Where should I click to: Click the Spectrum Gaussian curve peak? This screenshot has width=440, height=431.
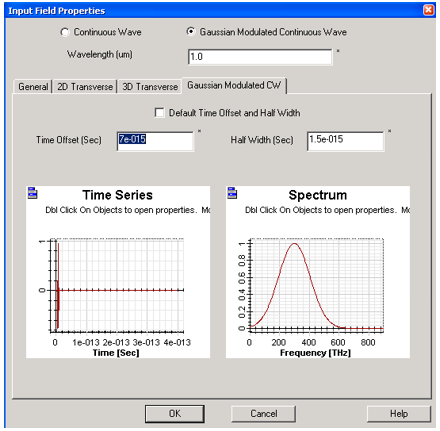(295, 244)
